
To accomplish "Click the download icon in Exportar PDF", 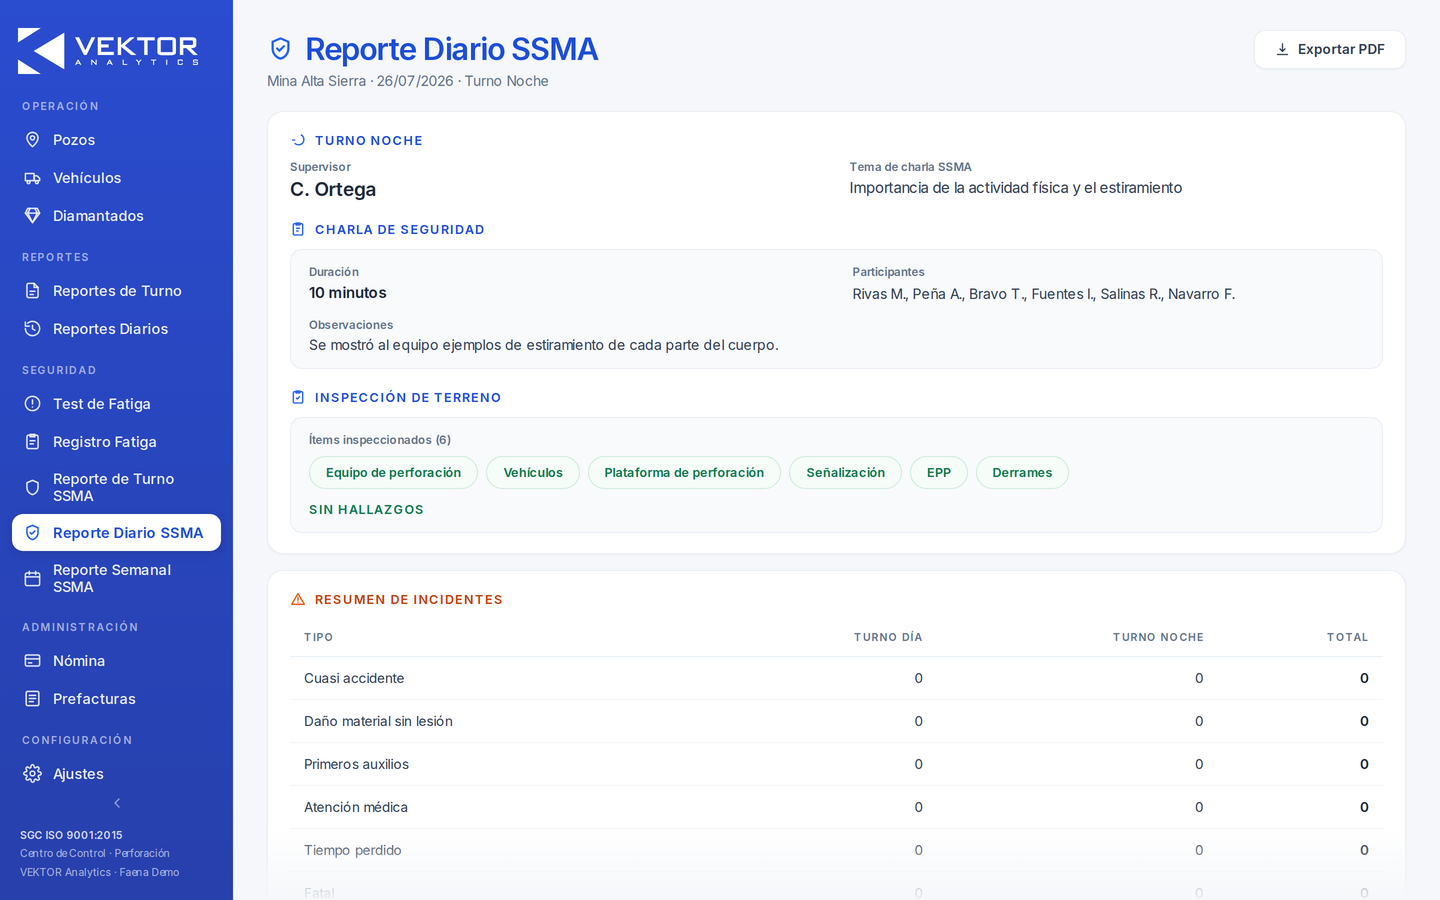I will pyautogui.click(x=1282, y=49).
